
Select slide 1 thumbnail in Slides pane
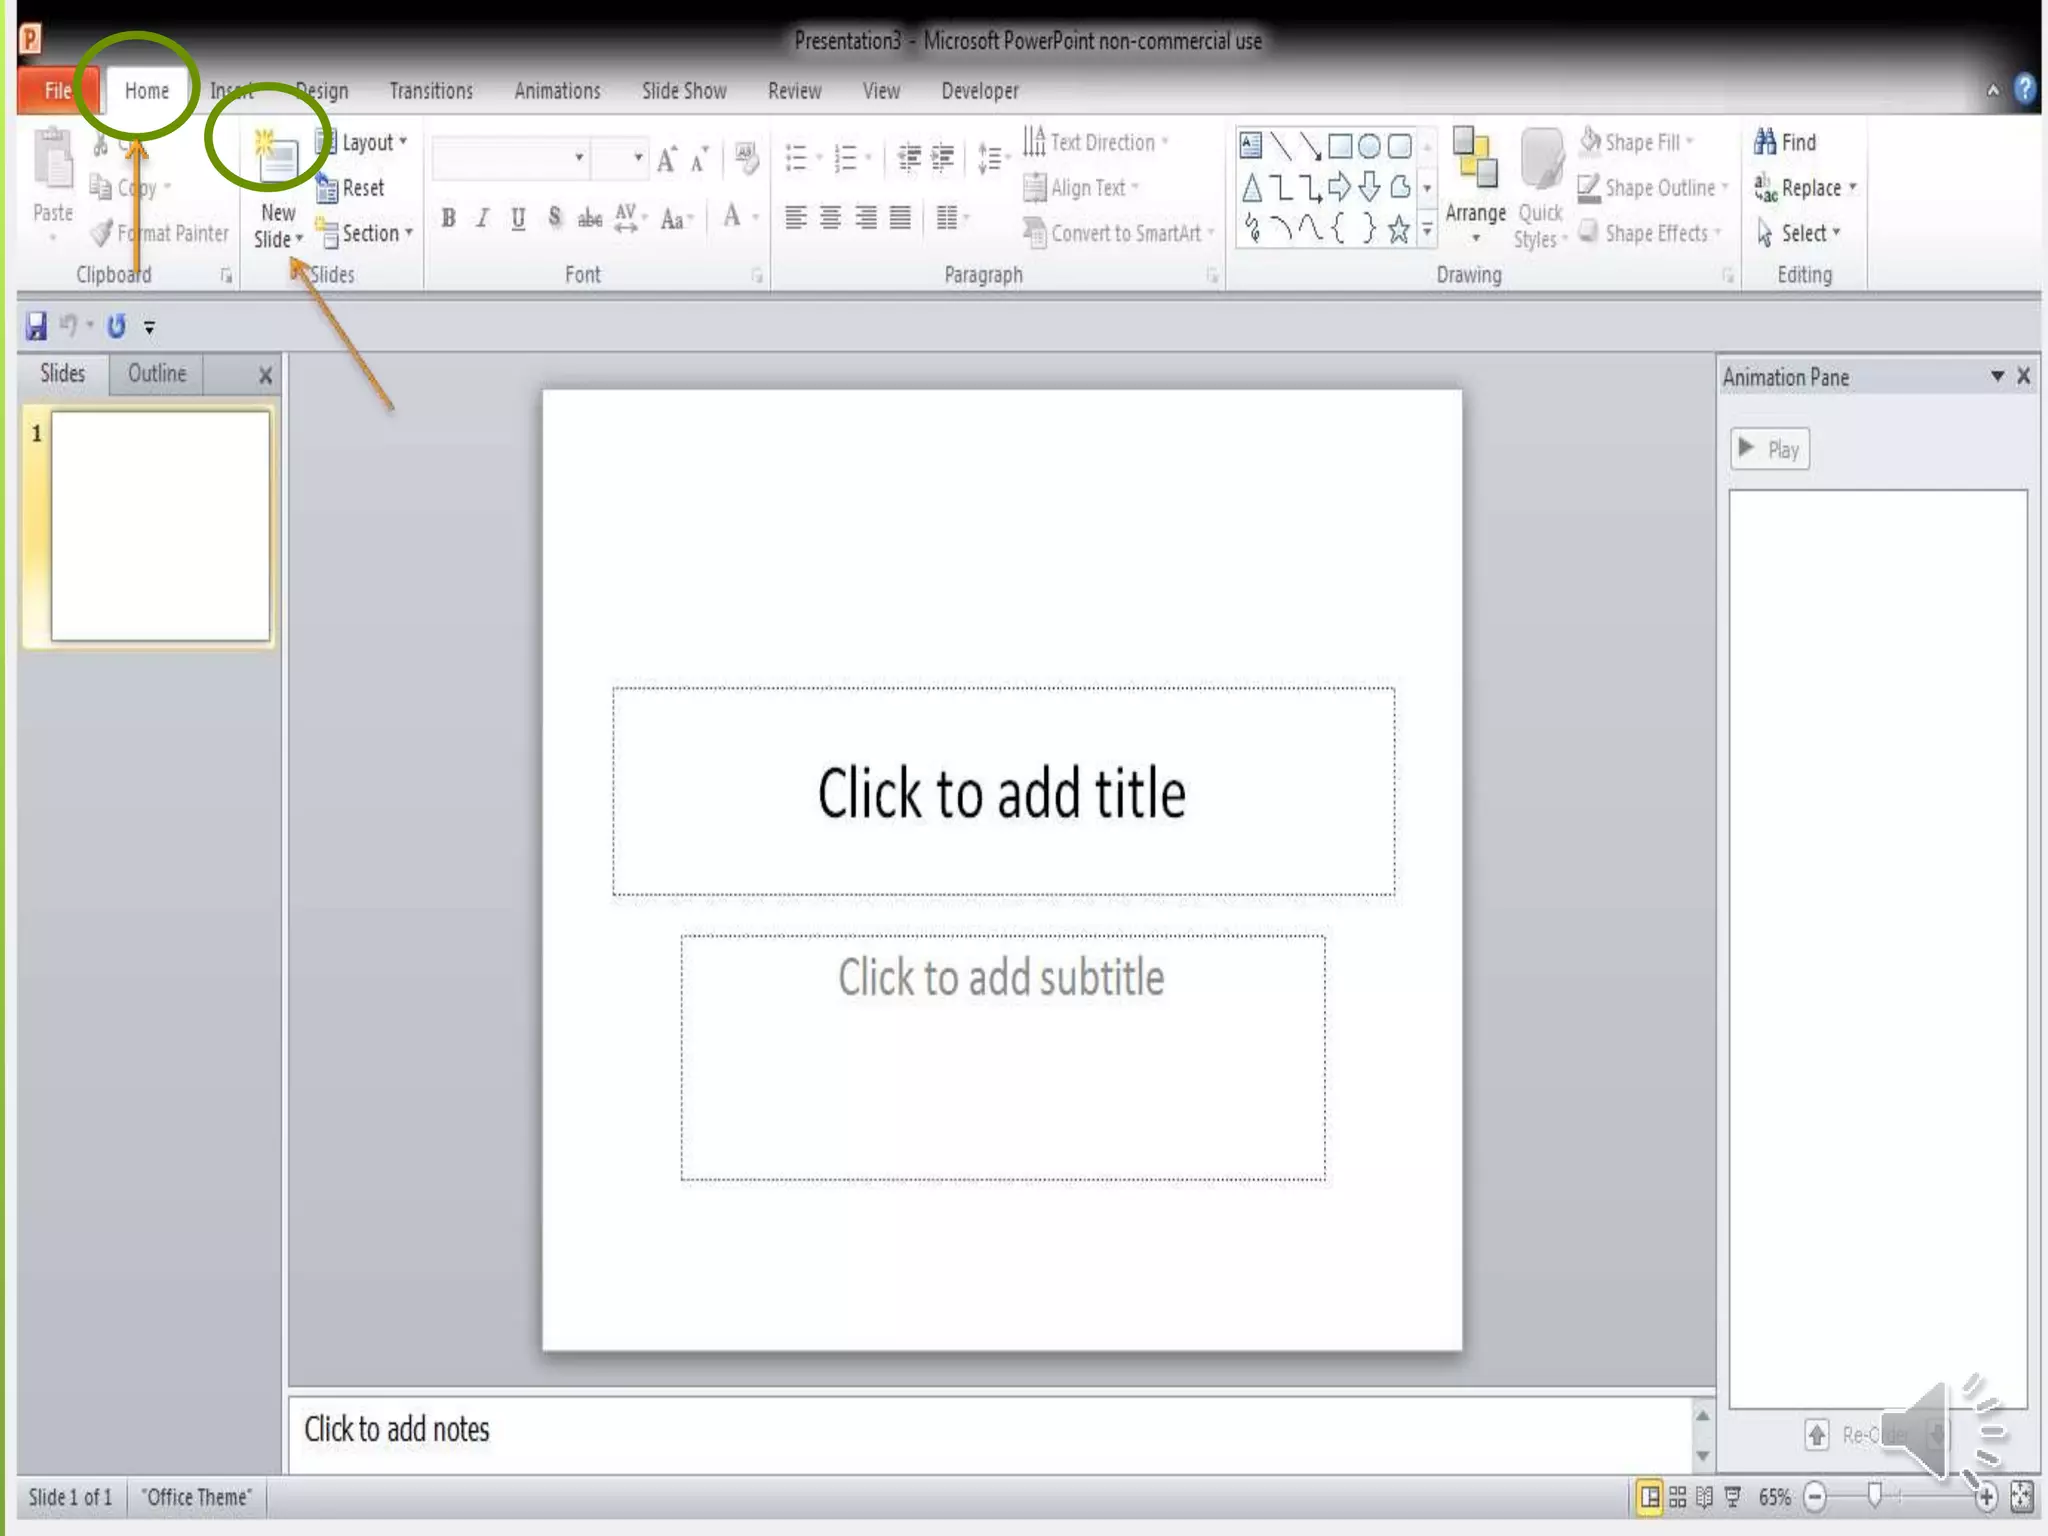[x=160, y=526]
